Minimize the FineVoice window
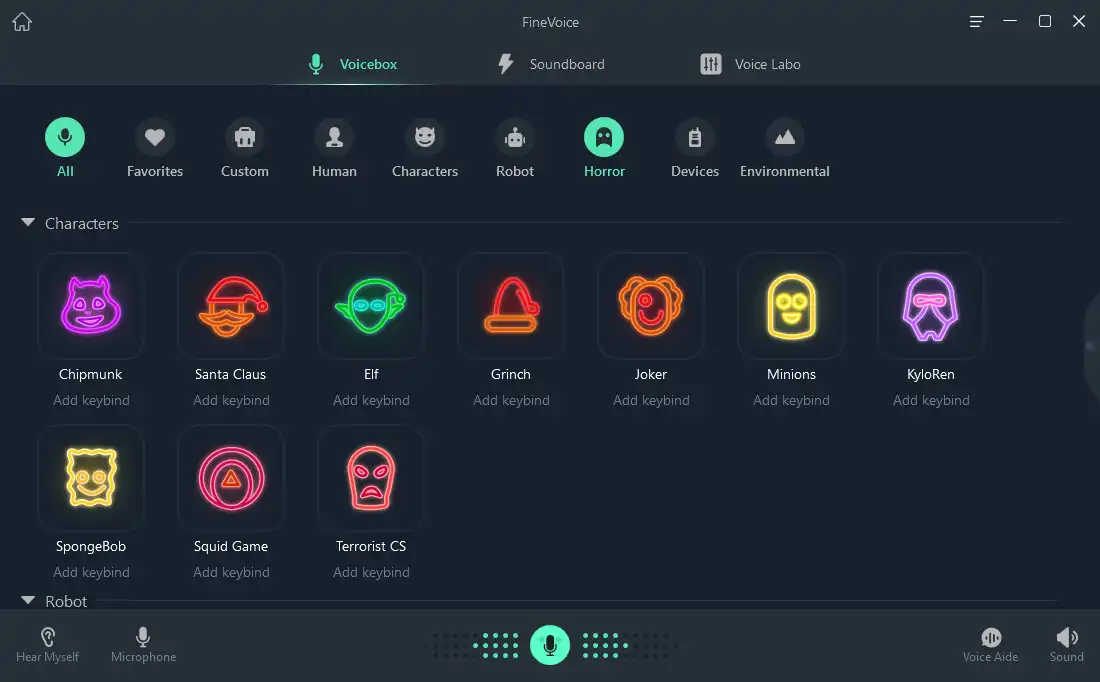The height and width of the screenshot is (682, 1100). tap(1010, 21)
